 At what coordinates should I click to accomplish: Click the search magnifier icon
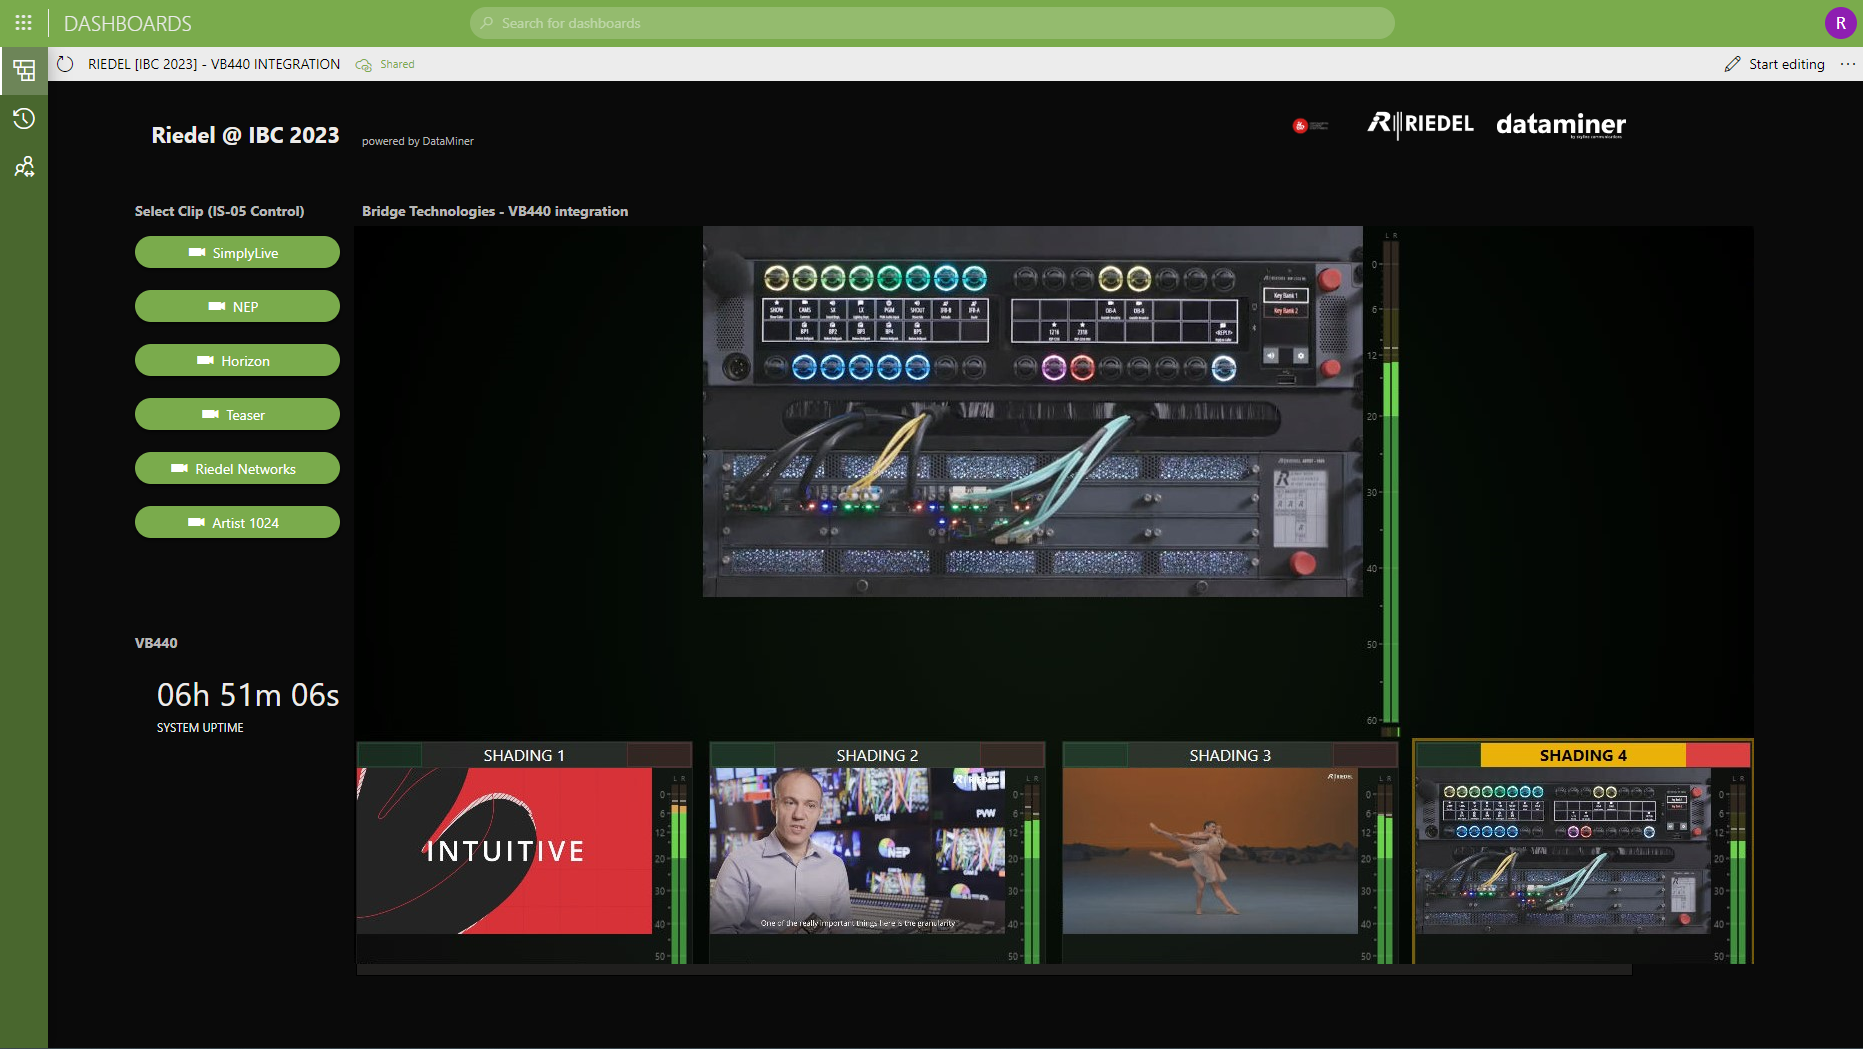tap(487, 23)
